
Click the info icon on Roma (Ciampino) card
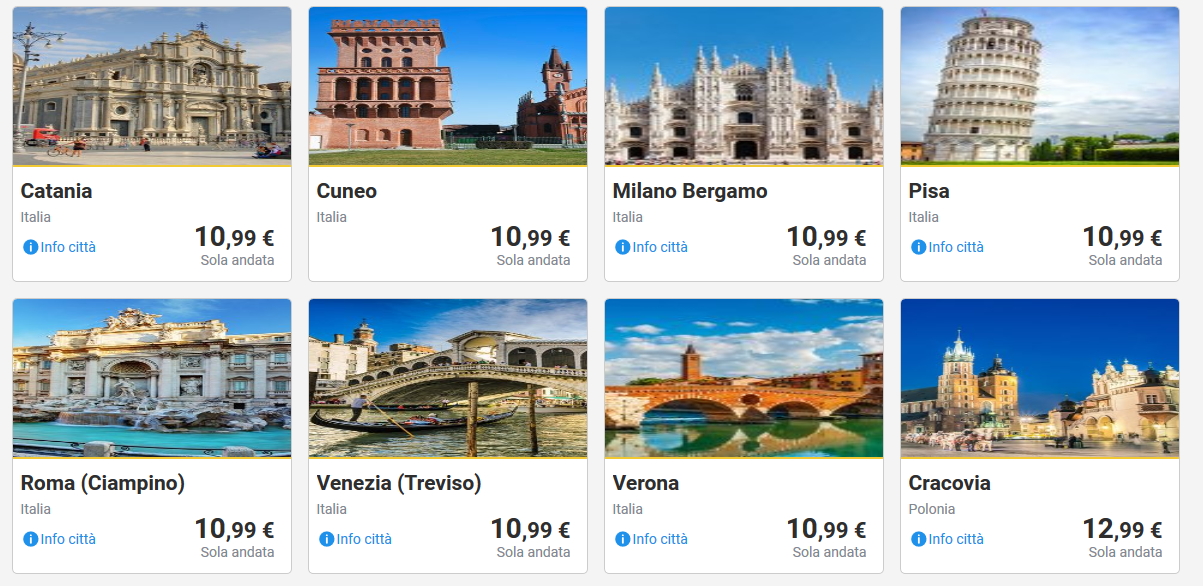click(x=30, y=539)
